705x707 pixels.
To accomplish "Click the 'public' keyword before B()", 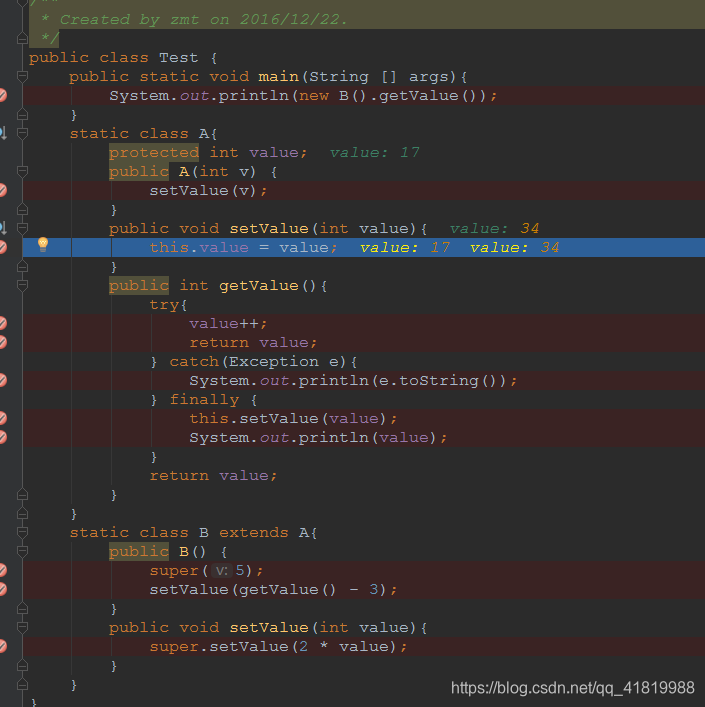I will pos(139,551).
